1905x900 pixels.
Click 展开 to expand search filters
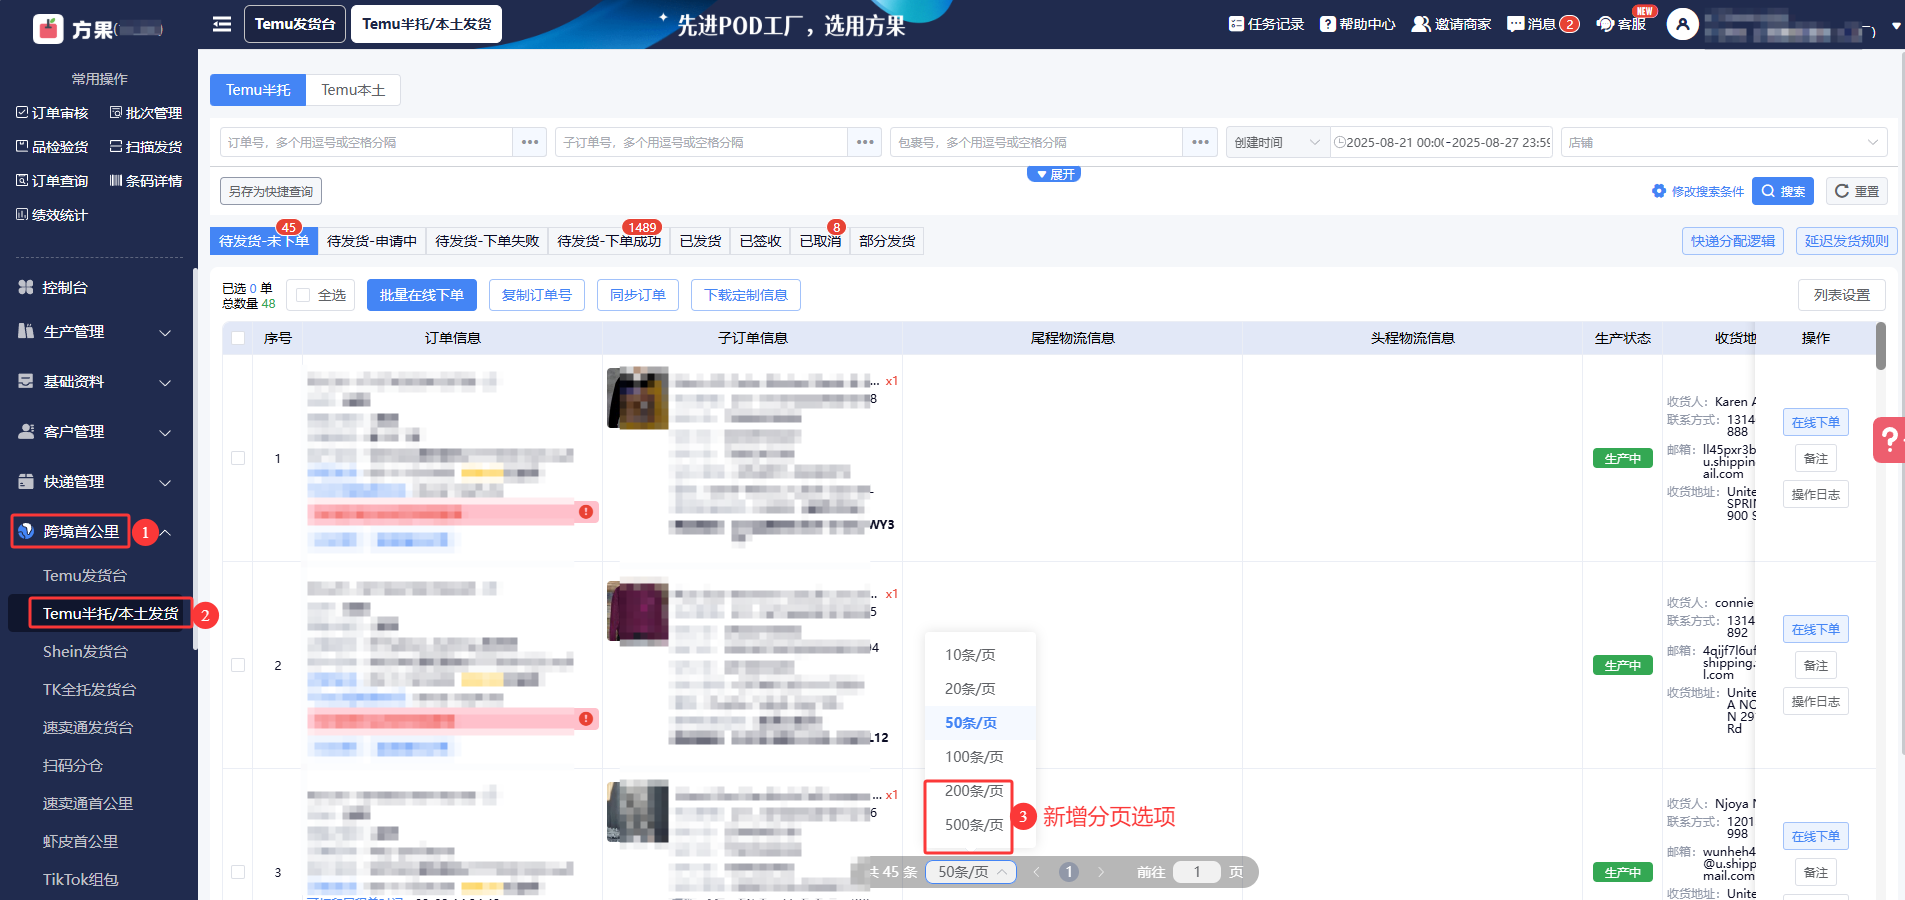pyautogui.click(x=1054, y=174)
